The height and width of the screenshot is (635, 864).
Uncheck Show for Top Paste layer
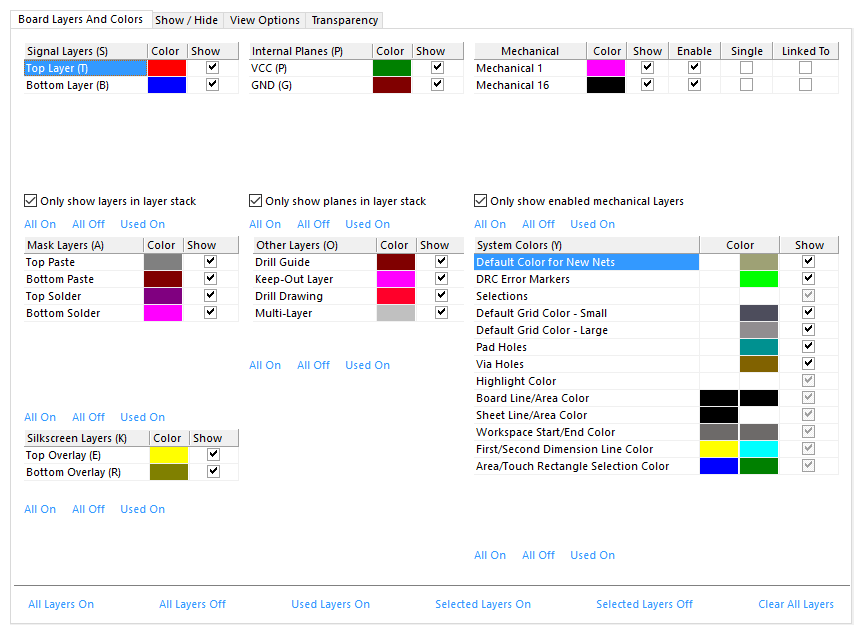(x=210, y=262)
